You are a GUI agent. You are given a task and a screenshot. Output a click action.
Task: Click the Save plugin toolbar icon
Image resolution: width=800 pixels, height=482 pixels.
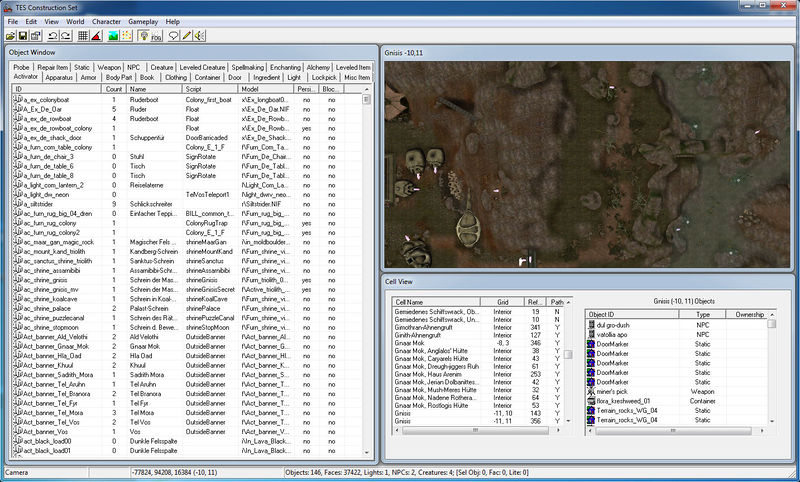coord(23,36)
